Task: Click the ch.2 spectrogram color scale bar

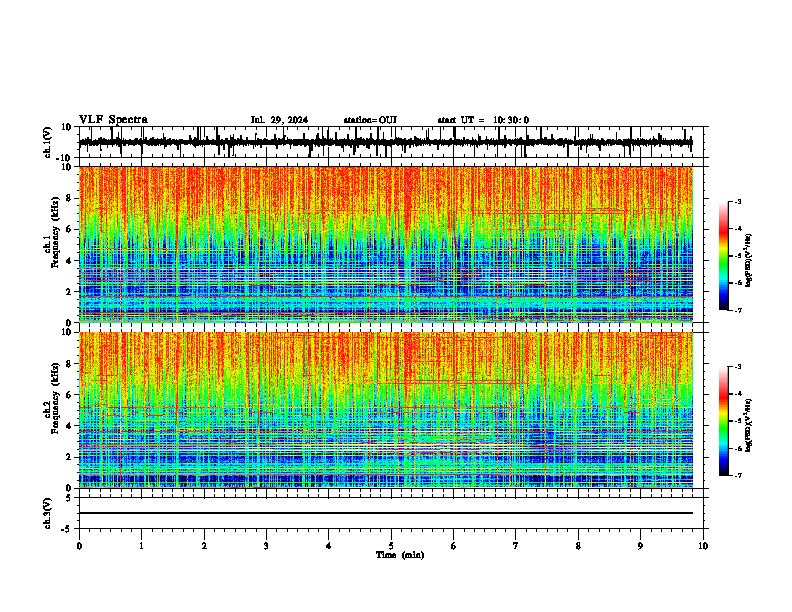Action: pyautogui.click(x=724, y=421)
